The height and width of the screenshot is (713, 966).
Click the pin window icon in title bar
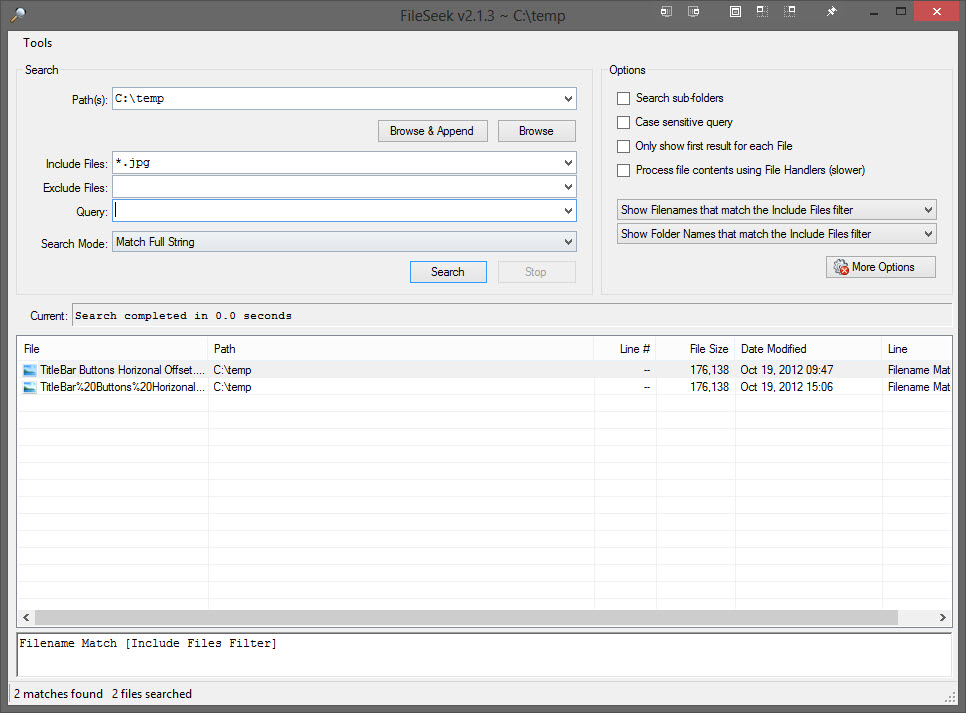point(831,12)
